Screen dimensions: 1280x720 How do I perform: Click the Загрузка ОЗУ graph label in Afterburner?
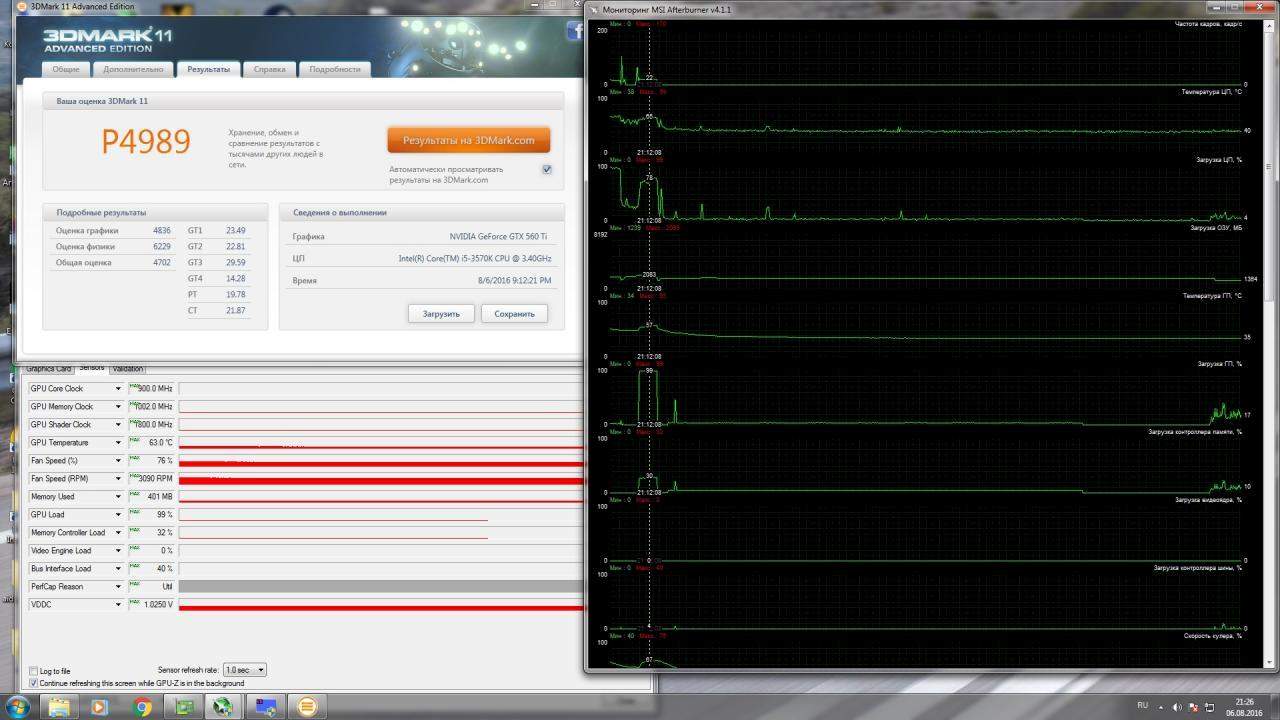coord(1216,228)
